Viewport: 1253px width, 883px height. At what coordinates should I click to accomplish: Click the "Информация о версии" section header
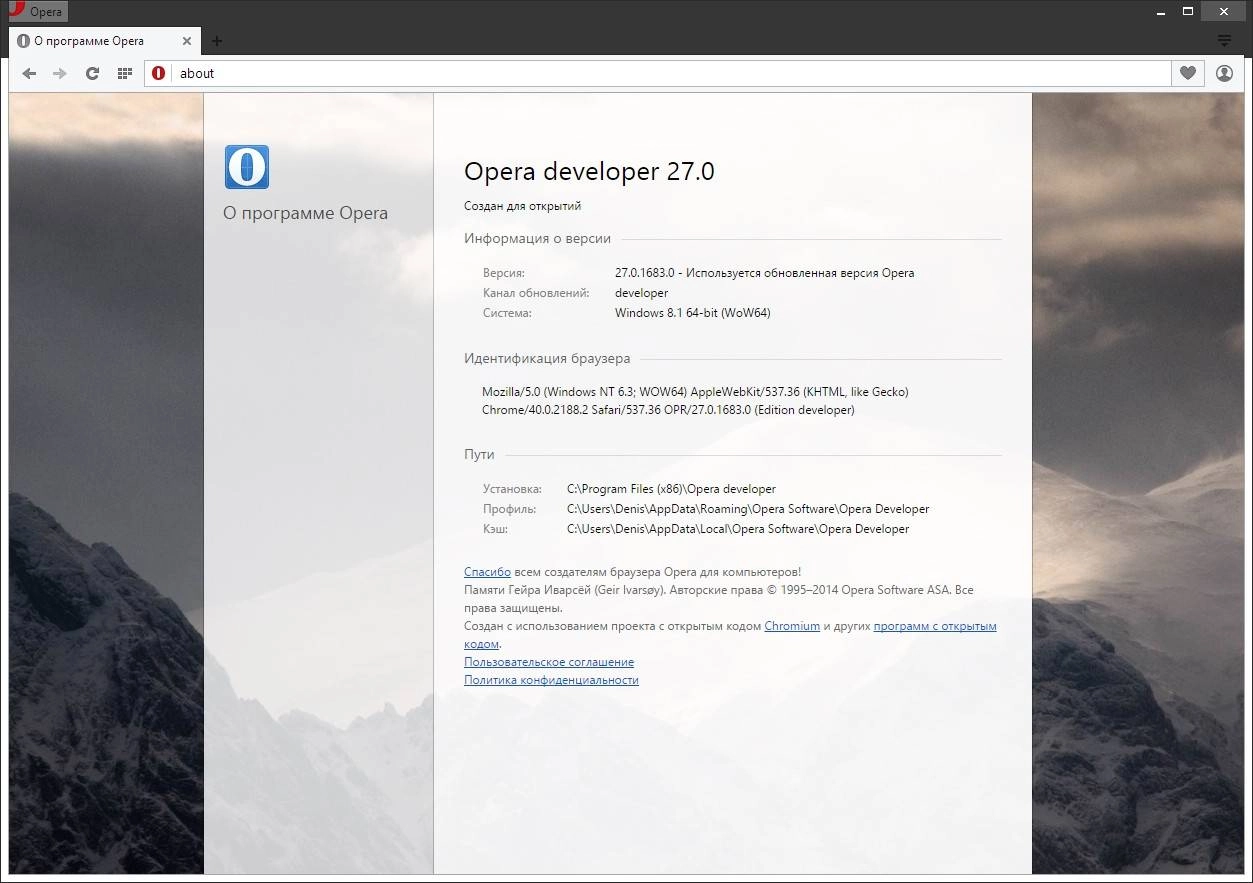pyautogui.click(x=537, y=239)
